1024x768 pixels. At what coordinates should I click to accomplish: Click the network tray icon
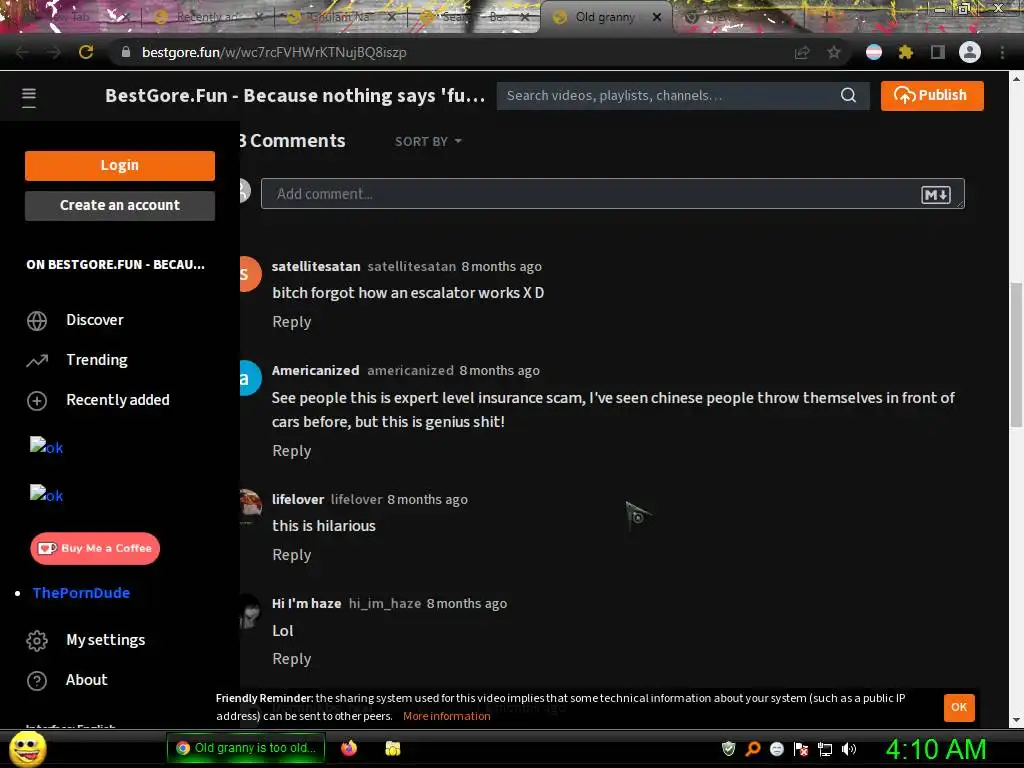click(825, 749)
